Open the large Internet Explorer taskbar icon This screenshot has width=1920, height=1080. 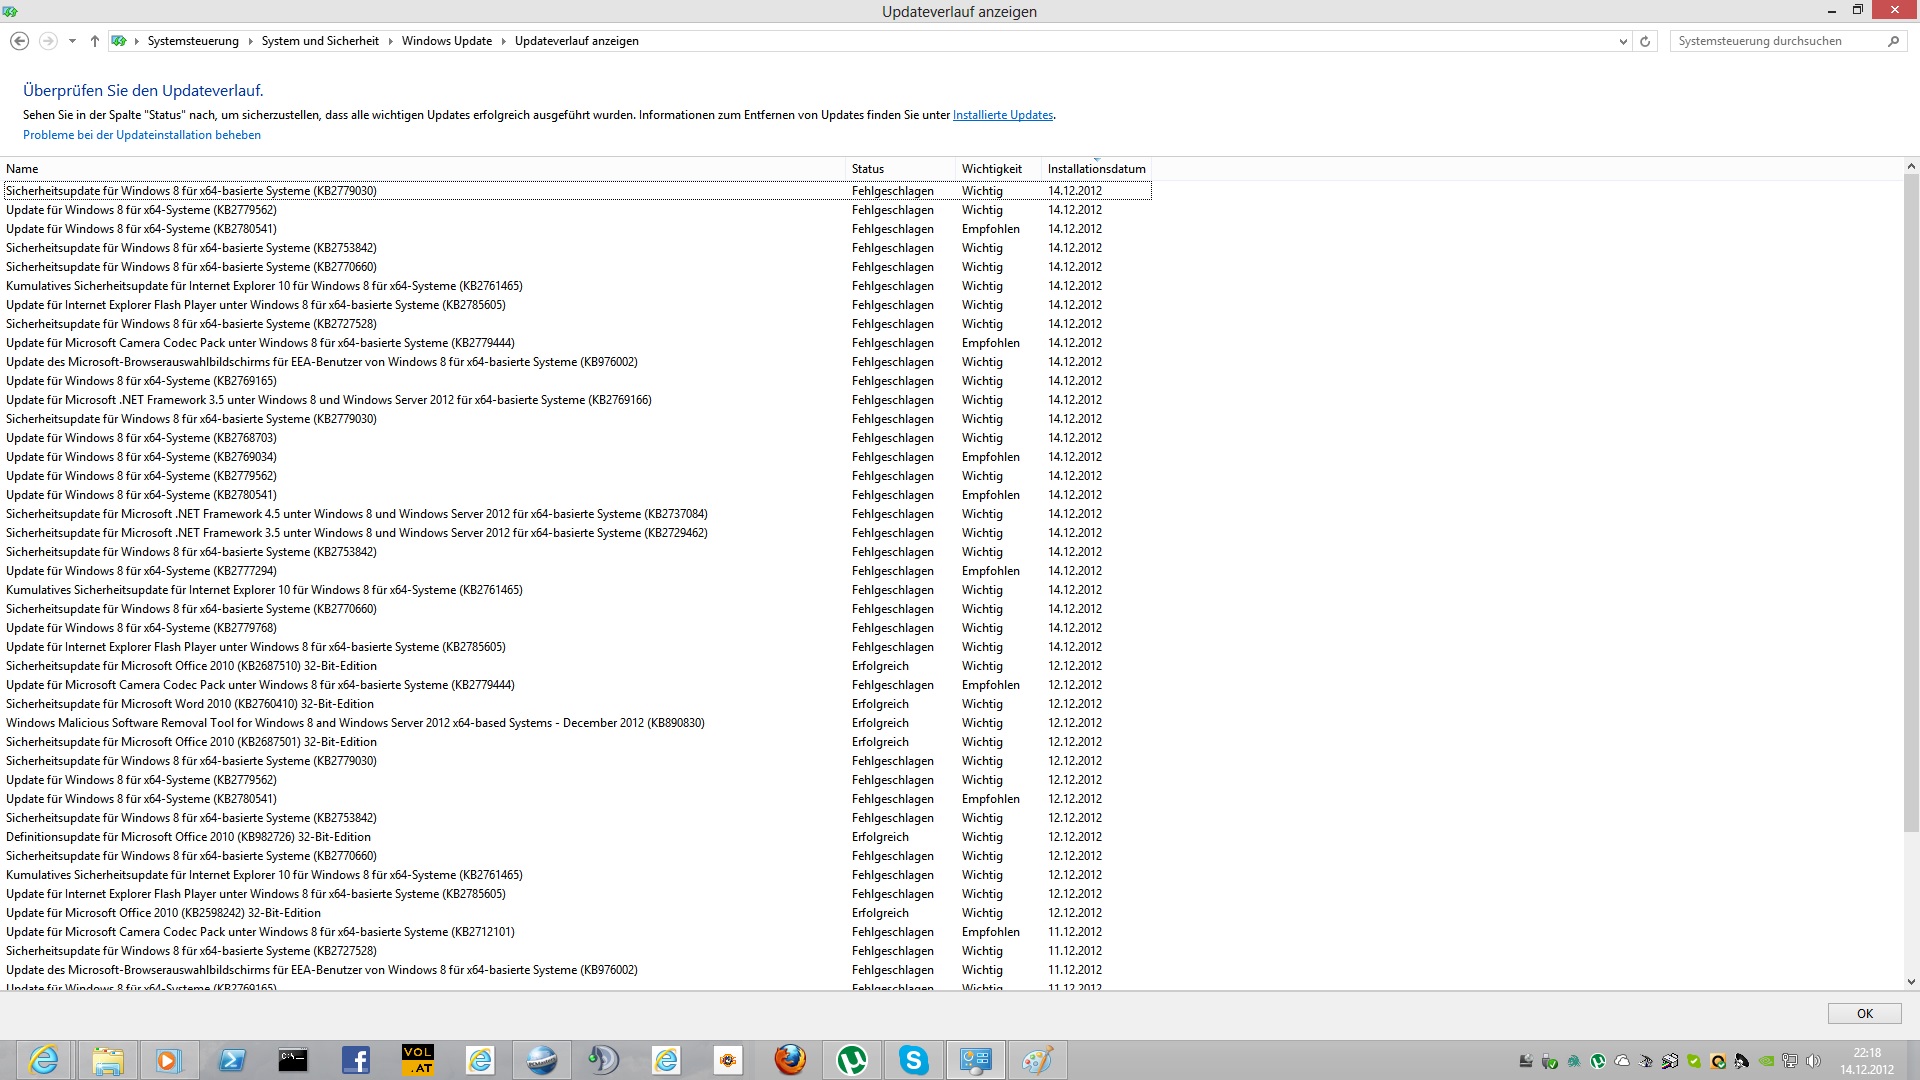pos(44,1060)
